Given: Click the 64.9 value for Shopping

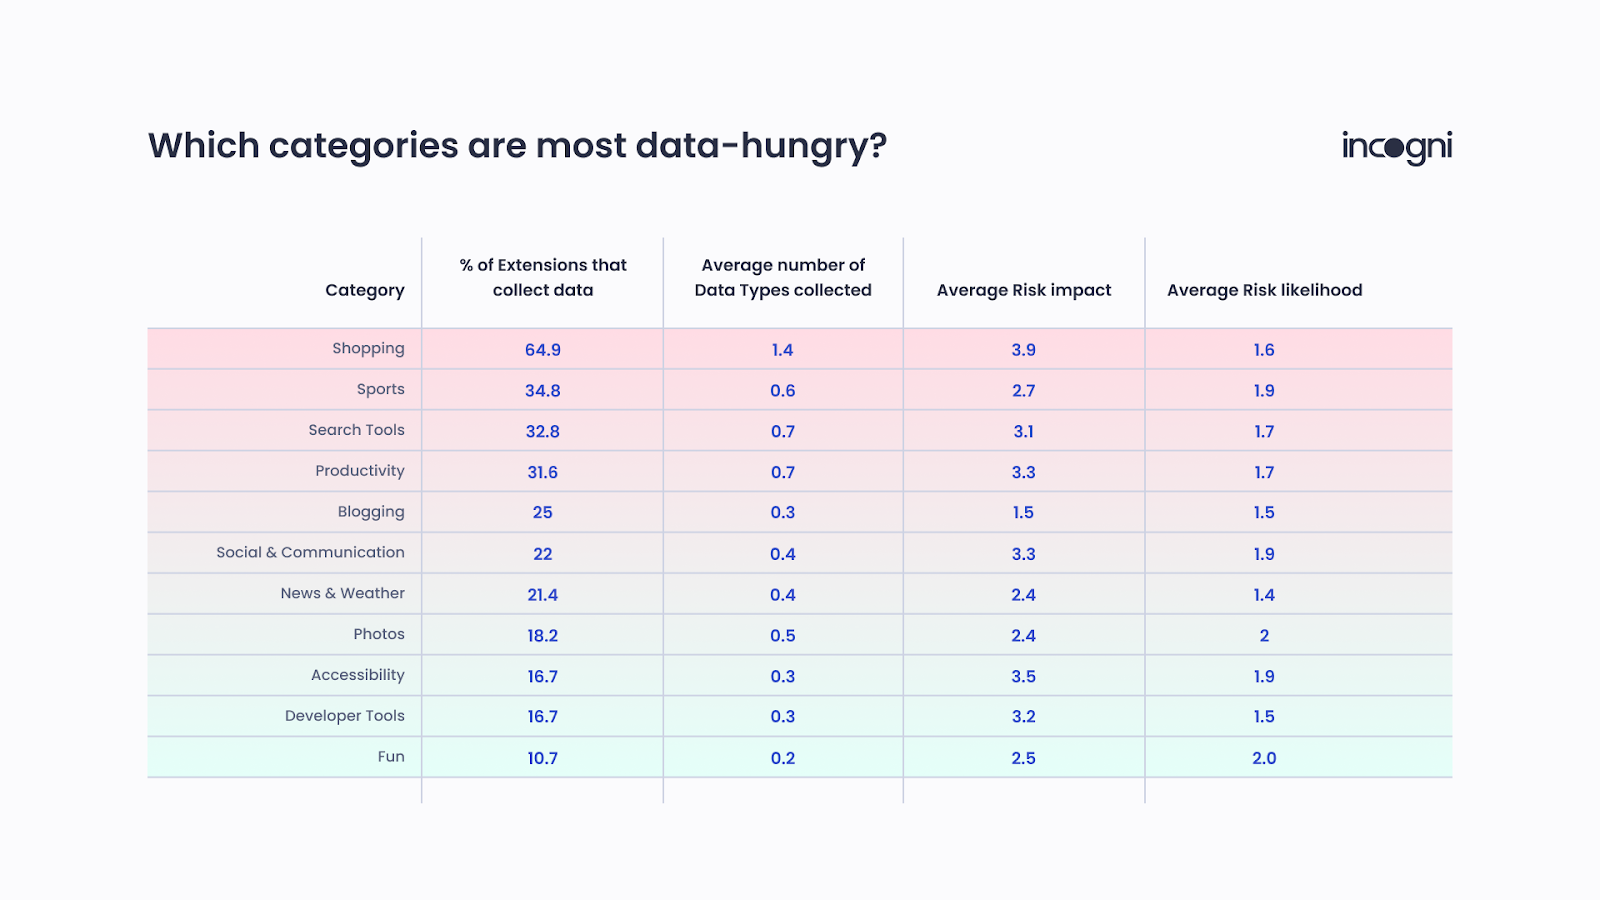Looking at the screenshot, I should 543,350.
